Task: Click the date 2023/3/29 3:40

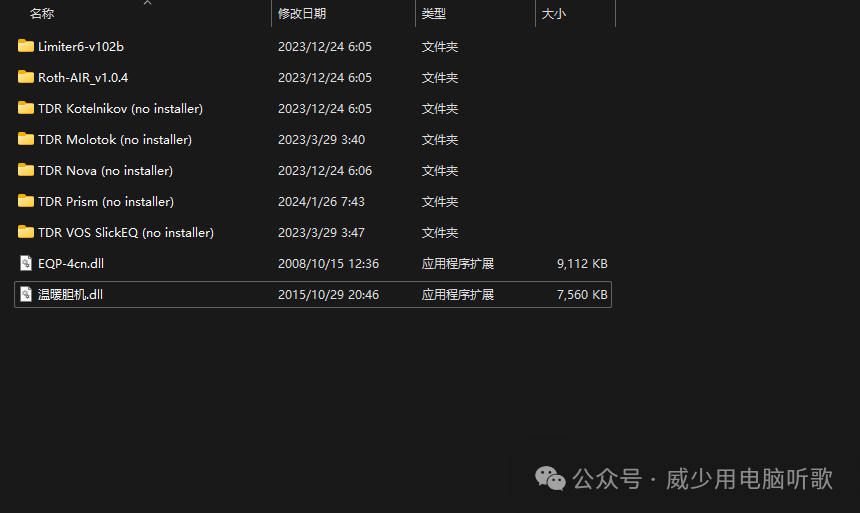Action: 321,140
